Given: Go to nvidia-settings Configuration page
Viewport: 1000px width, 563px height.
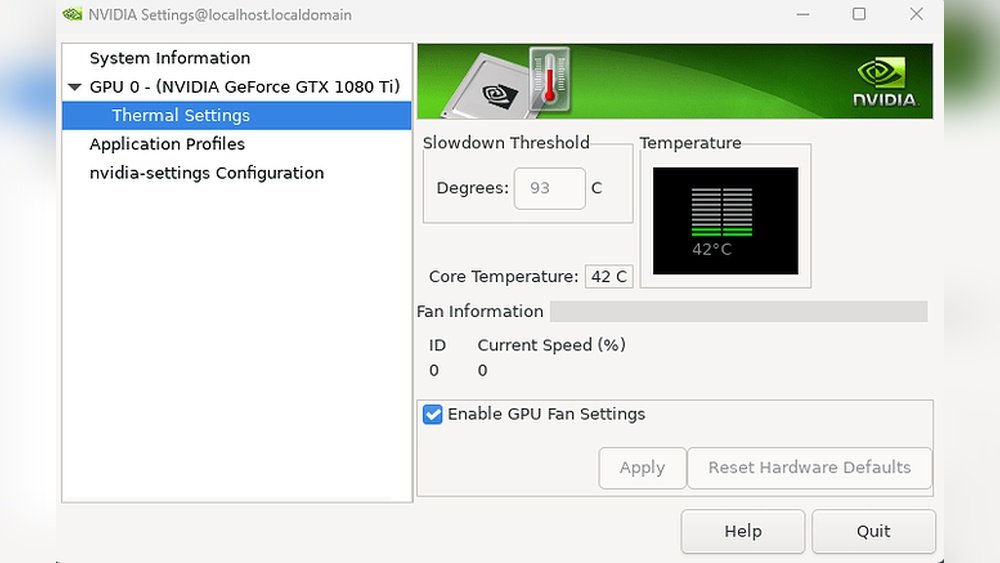Looking at the screenshot, I should coord(206,173).
